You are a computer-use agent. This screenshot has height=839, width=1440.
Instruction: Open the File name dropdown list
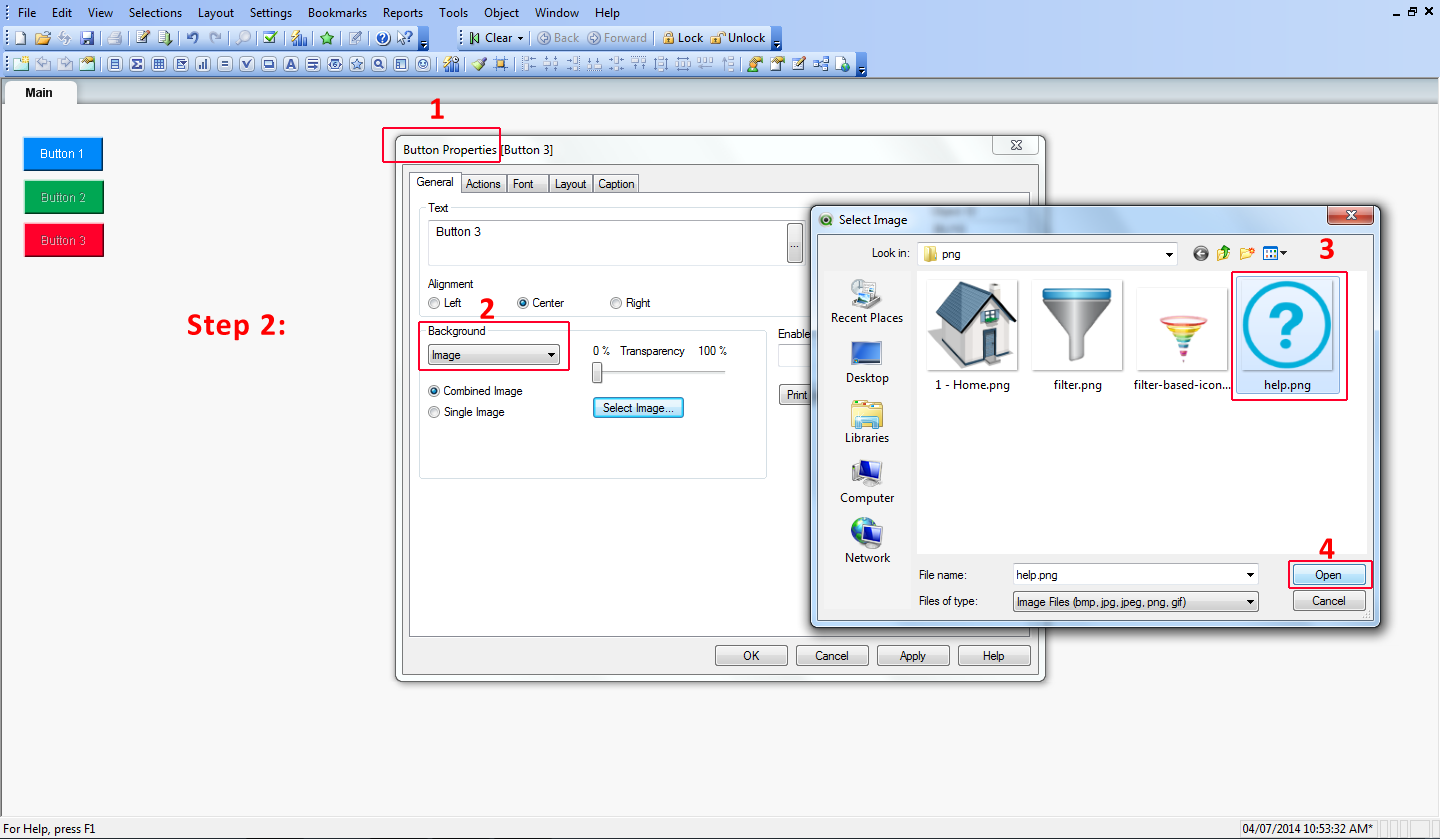(1250, 575)
